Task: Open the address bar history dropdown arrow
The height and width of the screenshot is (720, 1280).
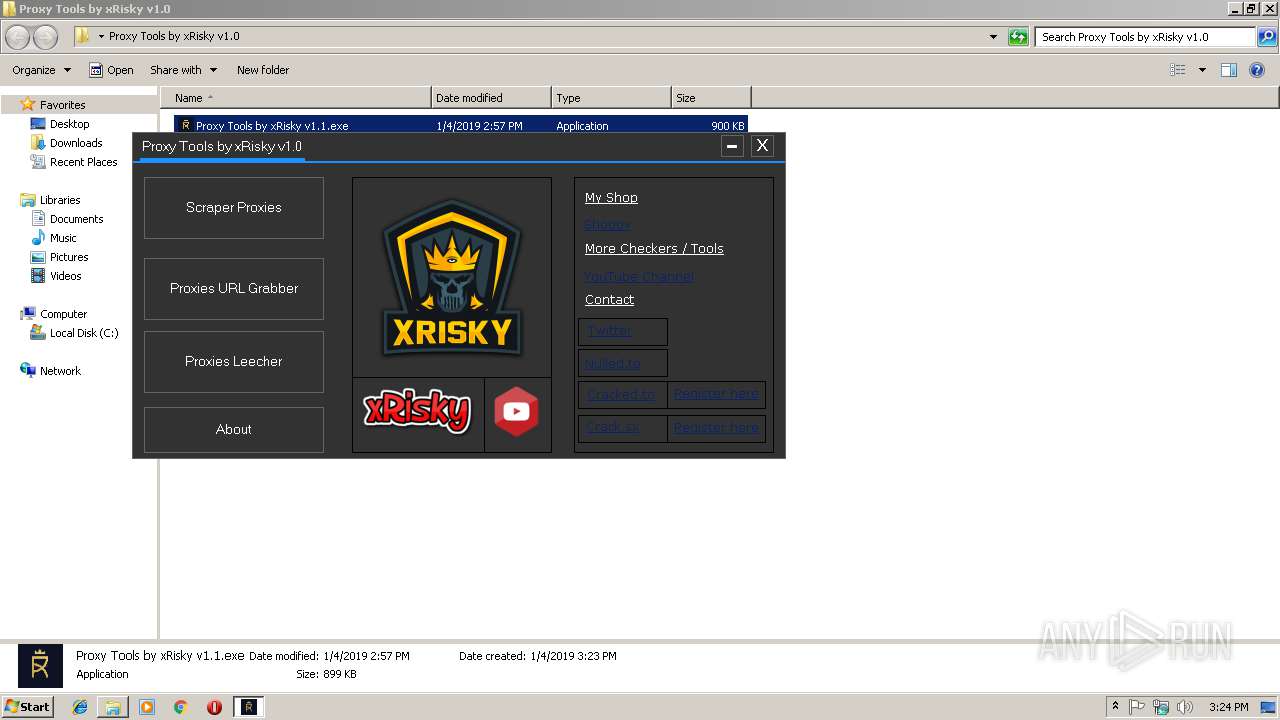Action: 993,37
